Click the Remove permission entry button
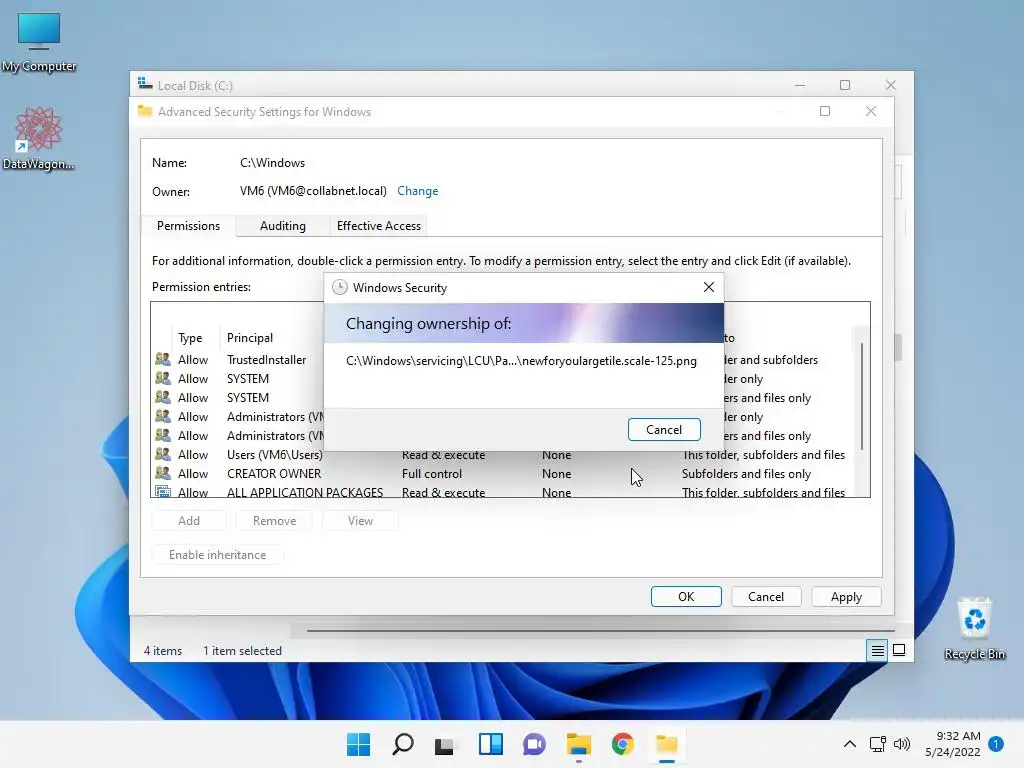The image size is (1024, 768). [274, 520]
